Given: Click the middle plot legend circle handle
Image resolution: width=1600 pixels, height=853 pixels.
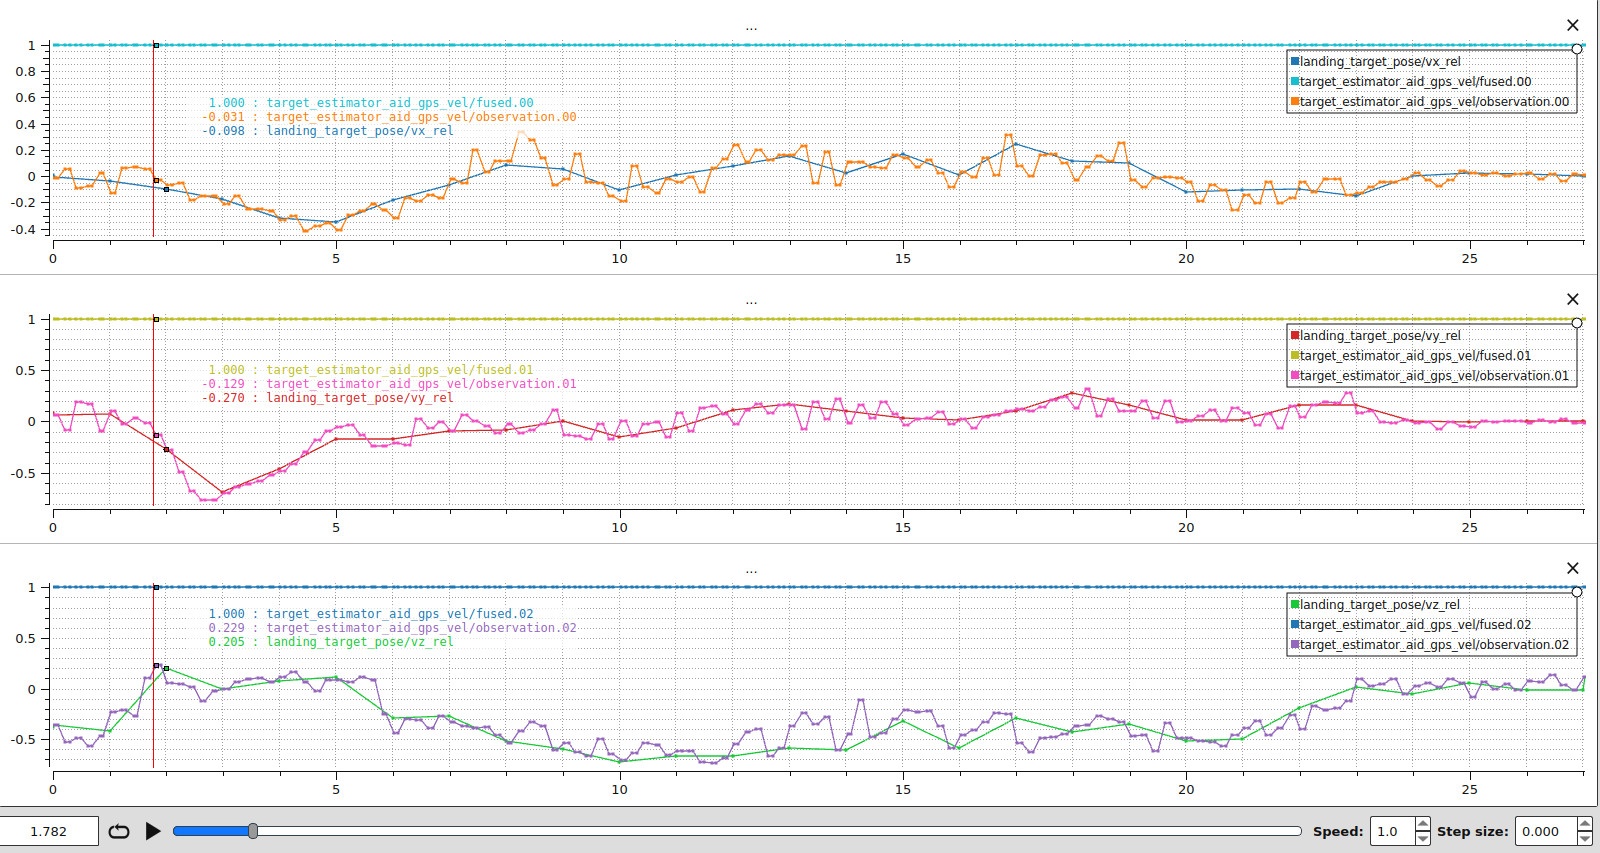Looking at the screenshot, I should tap(1577, 323).
